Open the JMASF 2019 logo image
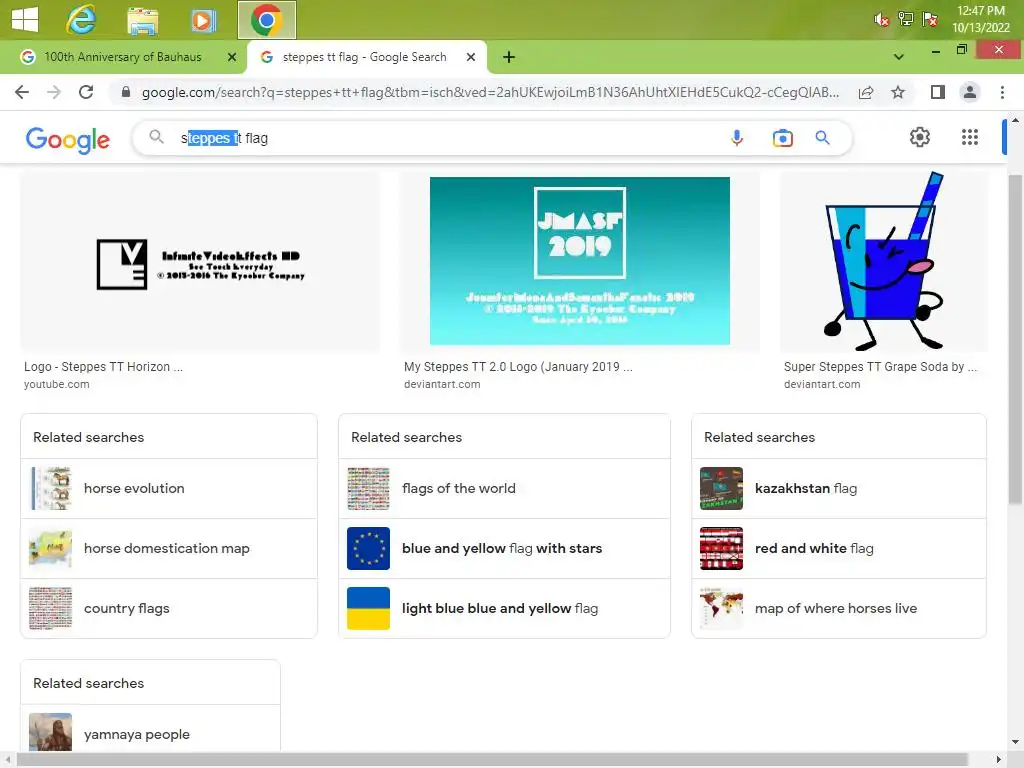Screen dimensions: 1024x768 pyautogui.click(x=579, y=261)
